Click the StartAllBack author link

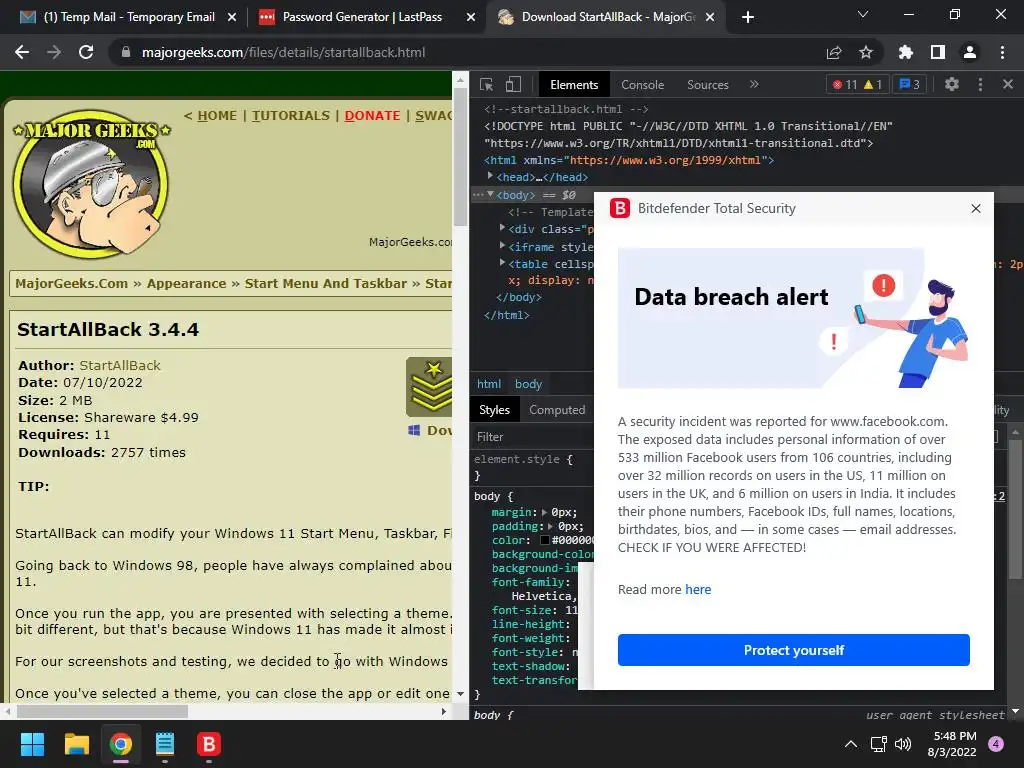click(120, 365)
